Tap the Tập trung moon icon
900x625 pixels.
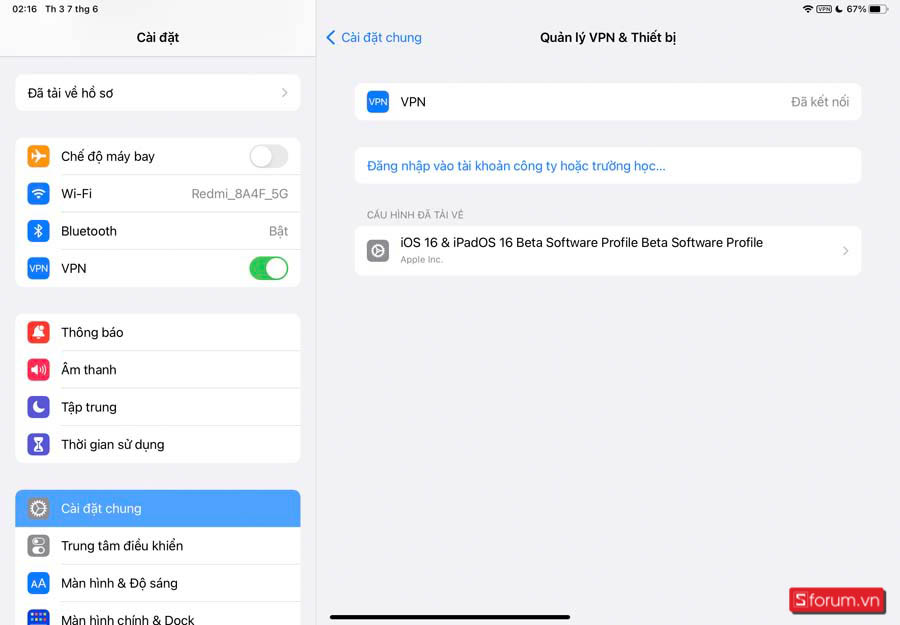[38, 407]
